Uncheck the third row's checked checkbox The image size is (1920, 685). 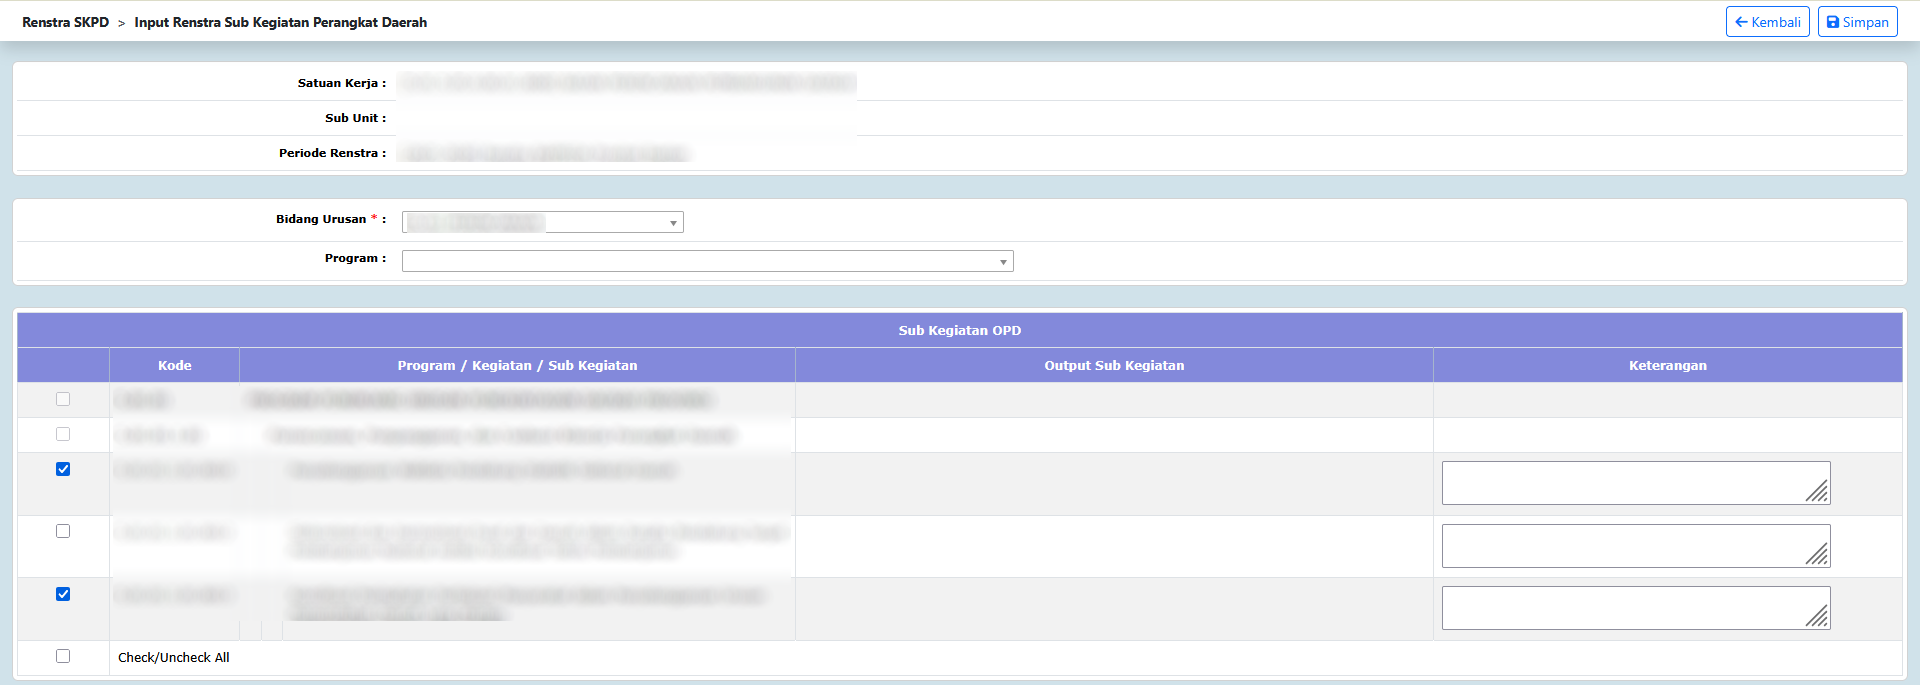63,469
